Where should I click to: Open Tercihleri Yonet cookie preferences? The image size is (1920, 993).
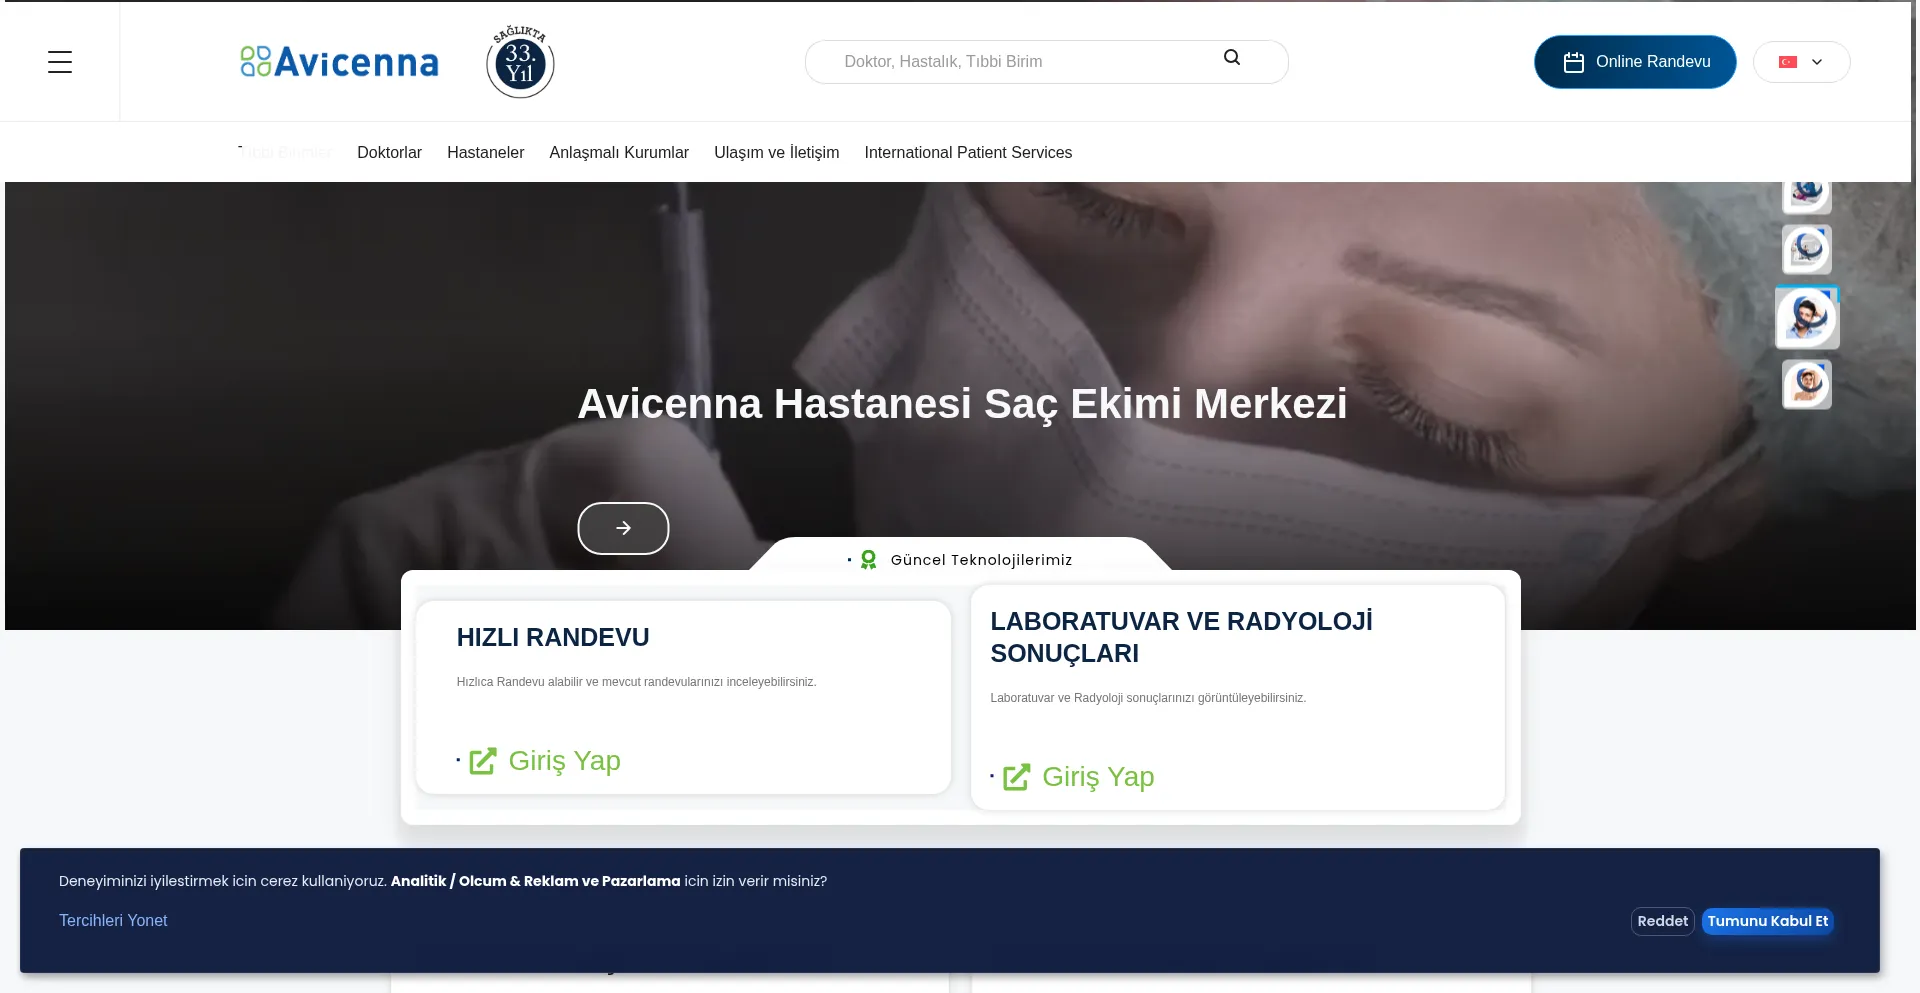coord(113,920)
